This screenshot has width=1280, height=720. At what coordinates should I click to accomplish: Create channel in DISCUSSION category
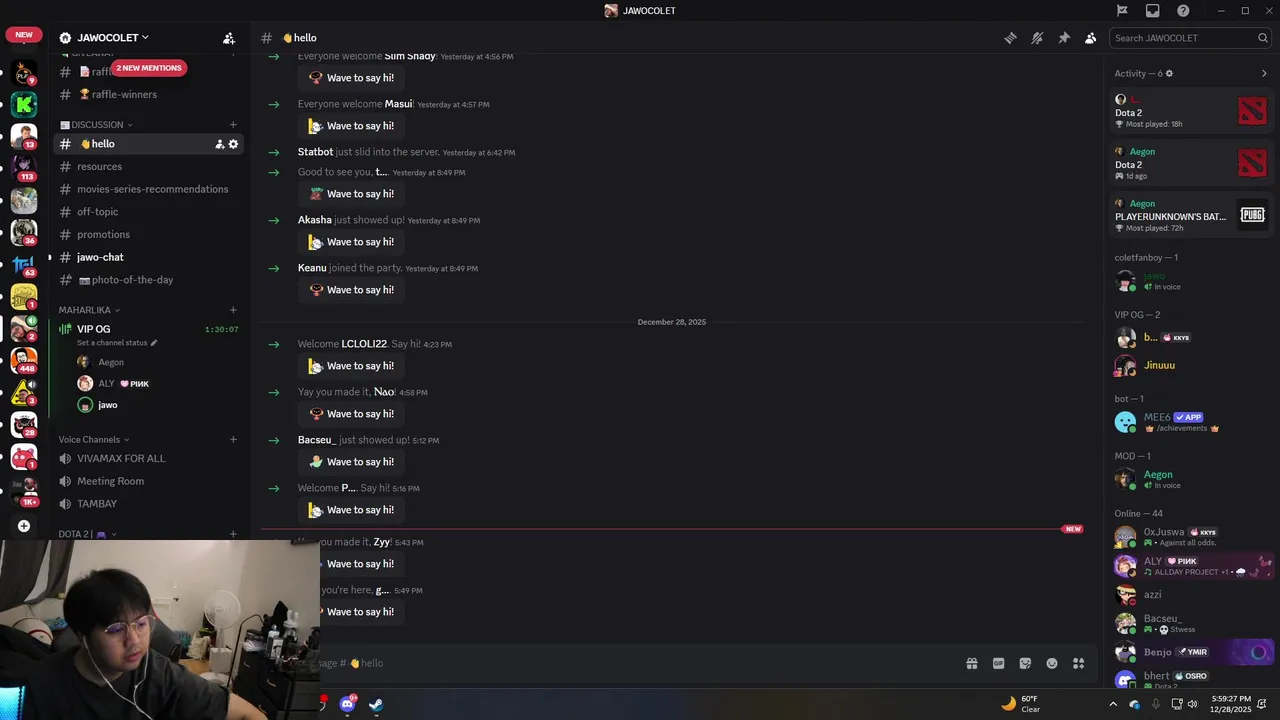(x=233, y=125)
